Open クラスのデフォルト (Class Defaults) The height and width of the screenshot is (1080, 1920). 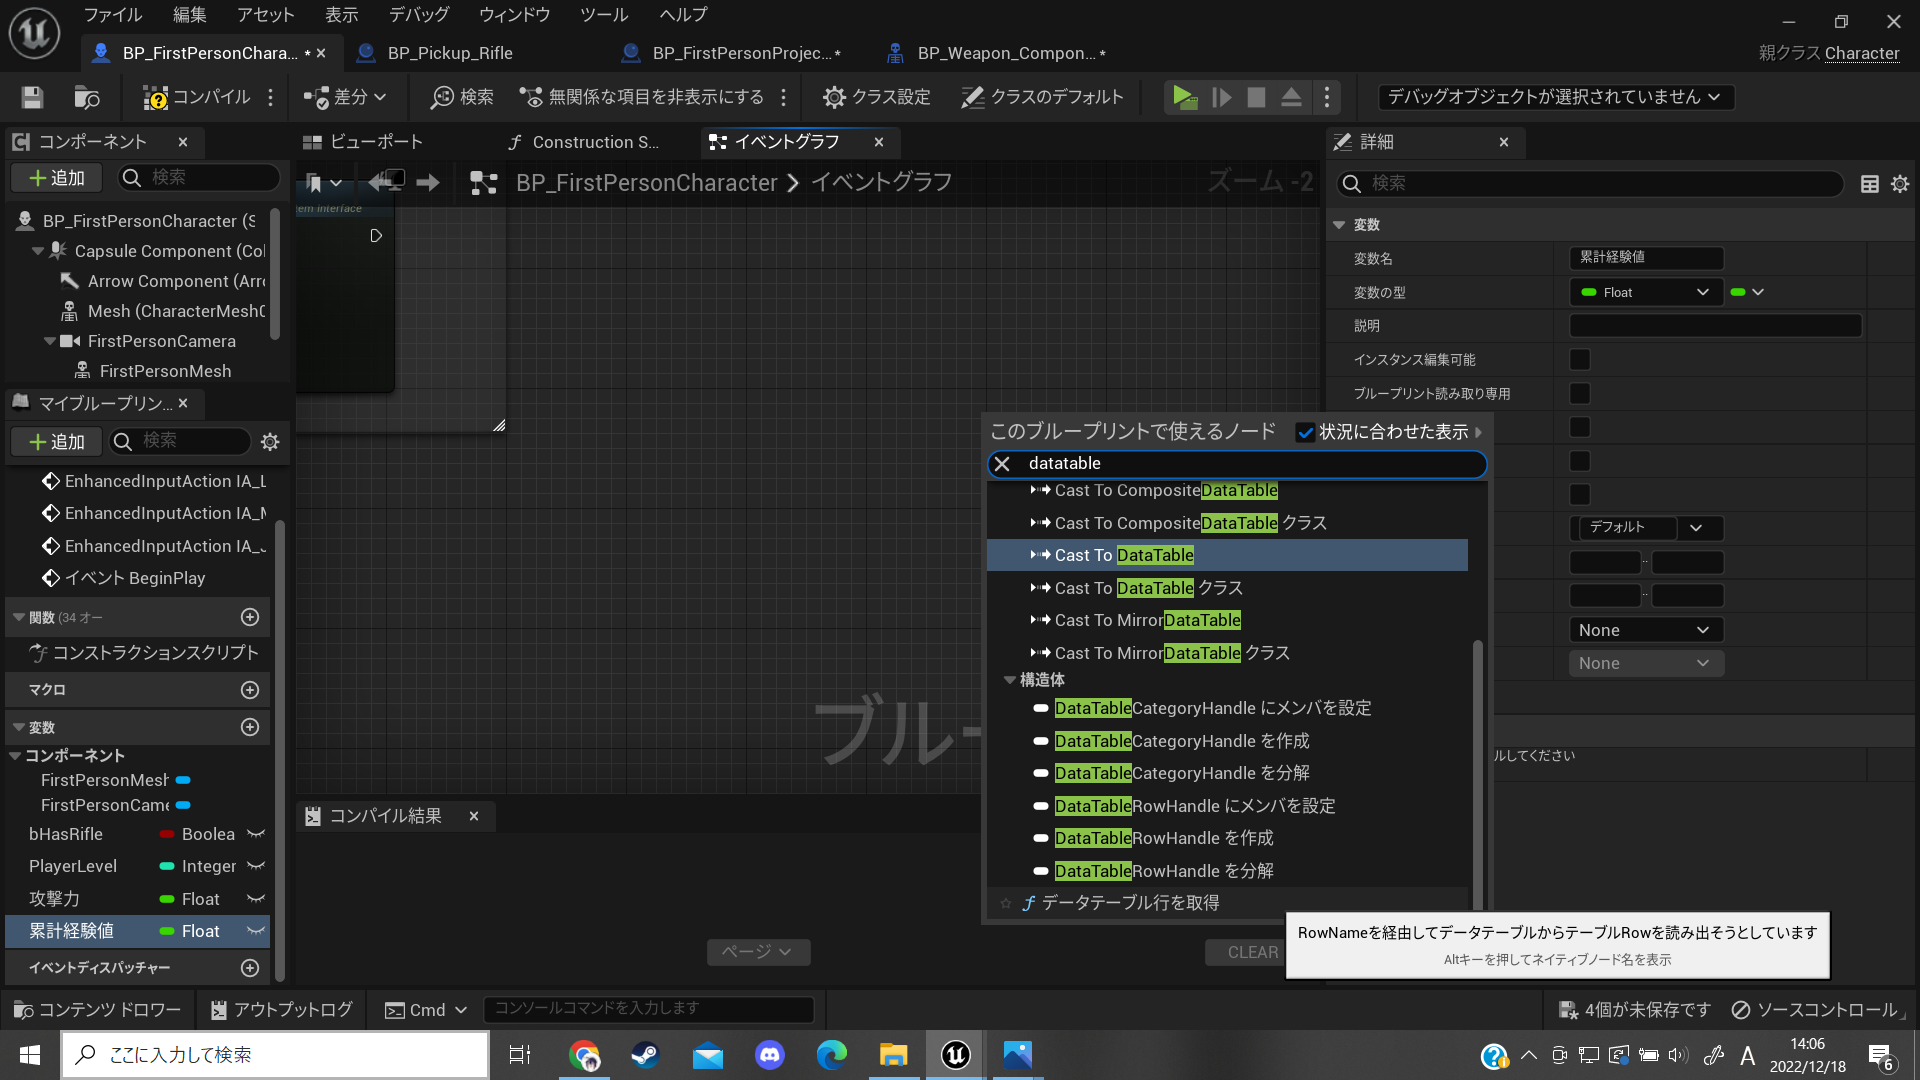[x=1042, y=97]
